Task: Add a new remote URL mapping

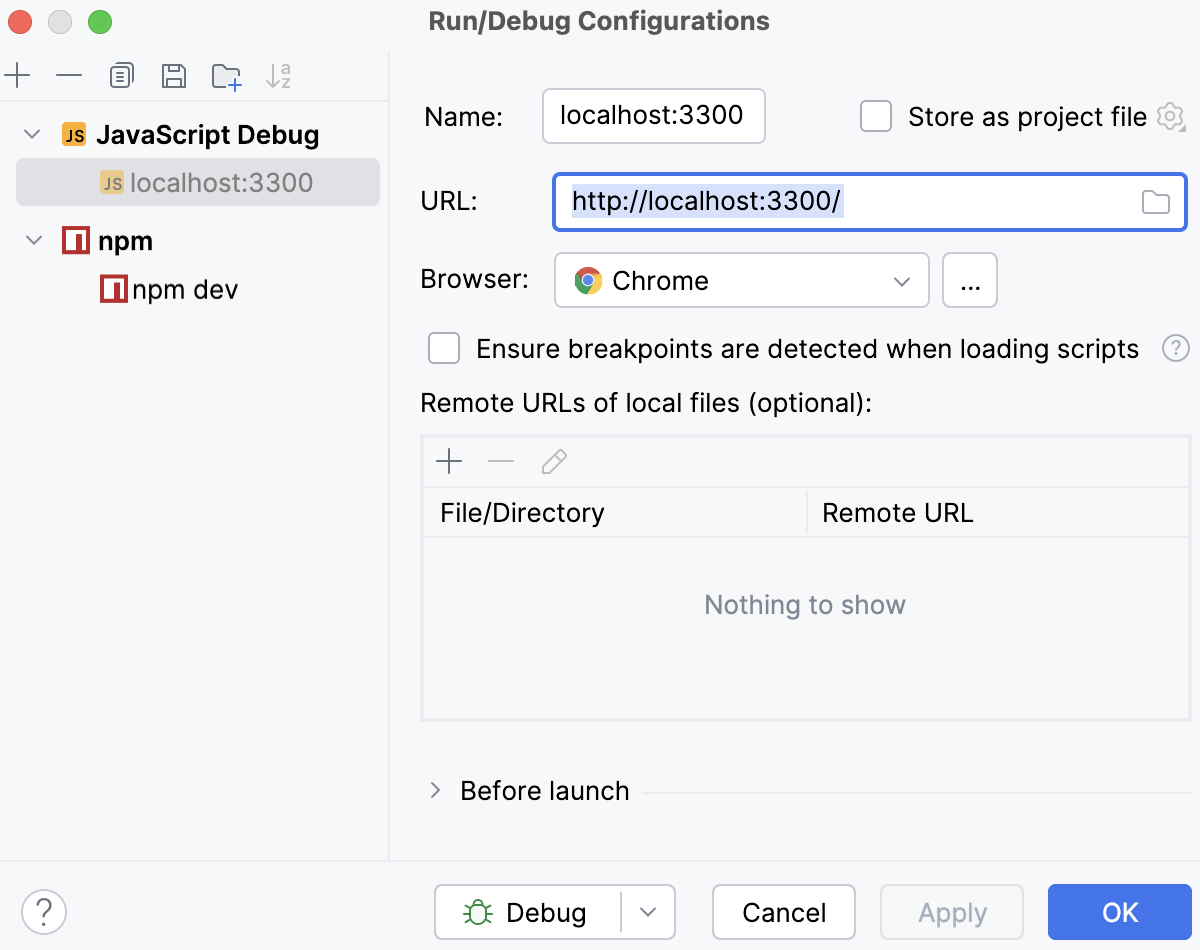Action: [x=449, y=461]
